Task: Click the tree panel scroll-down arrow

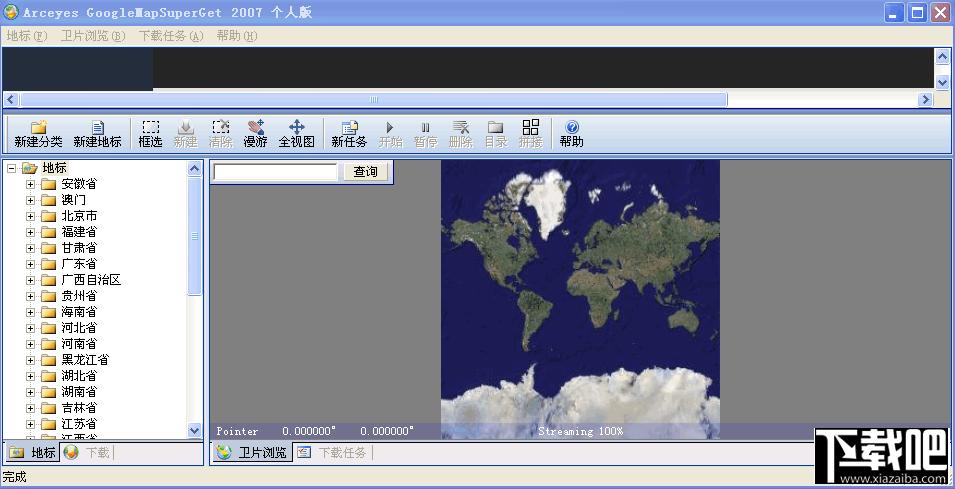Action: pos(194,431)
